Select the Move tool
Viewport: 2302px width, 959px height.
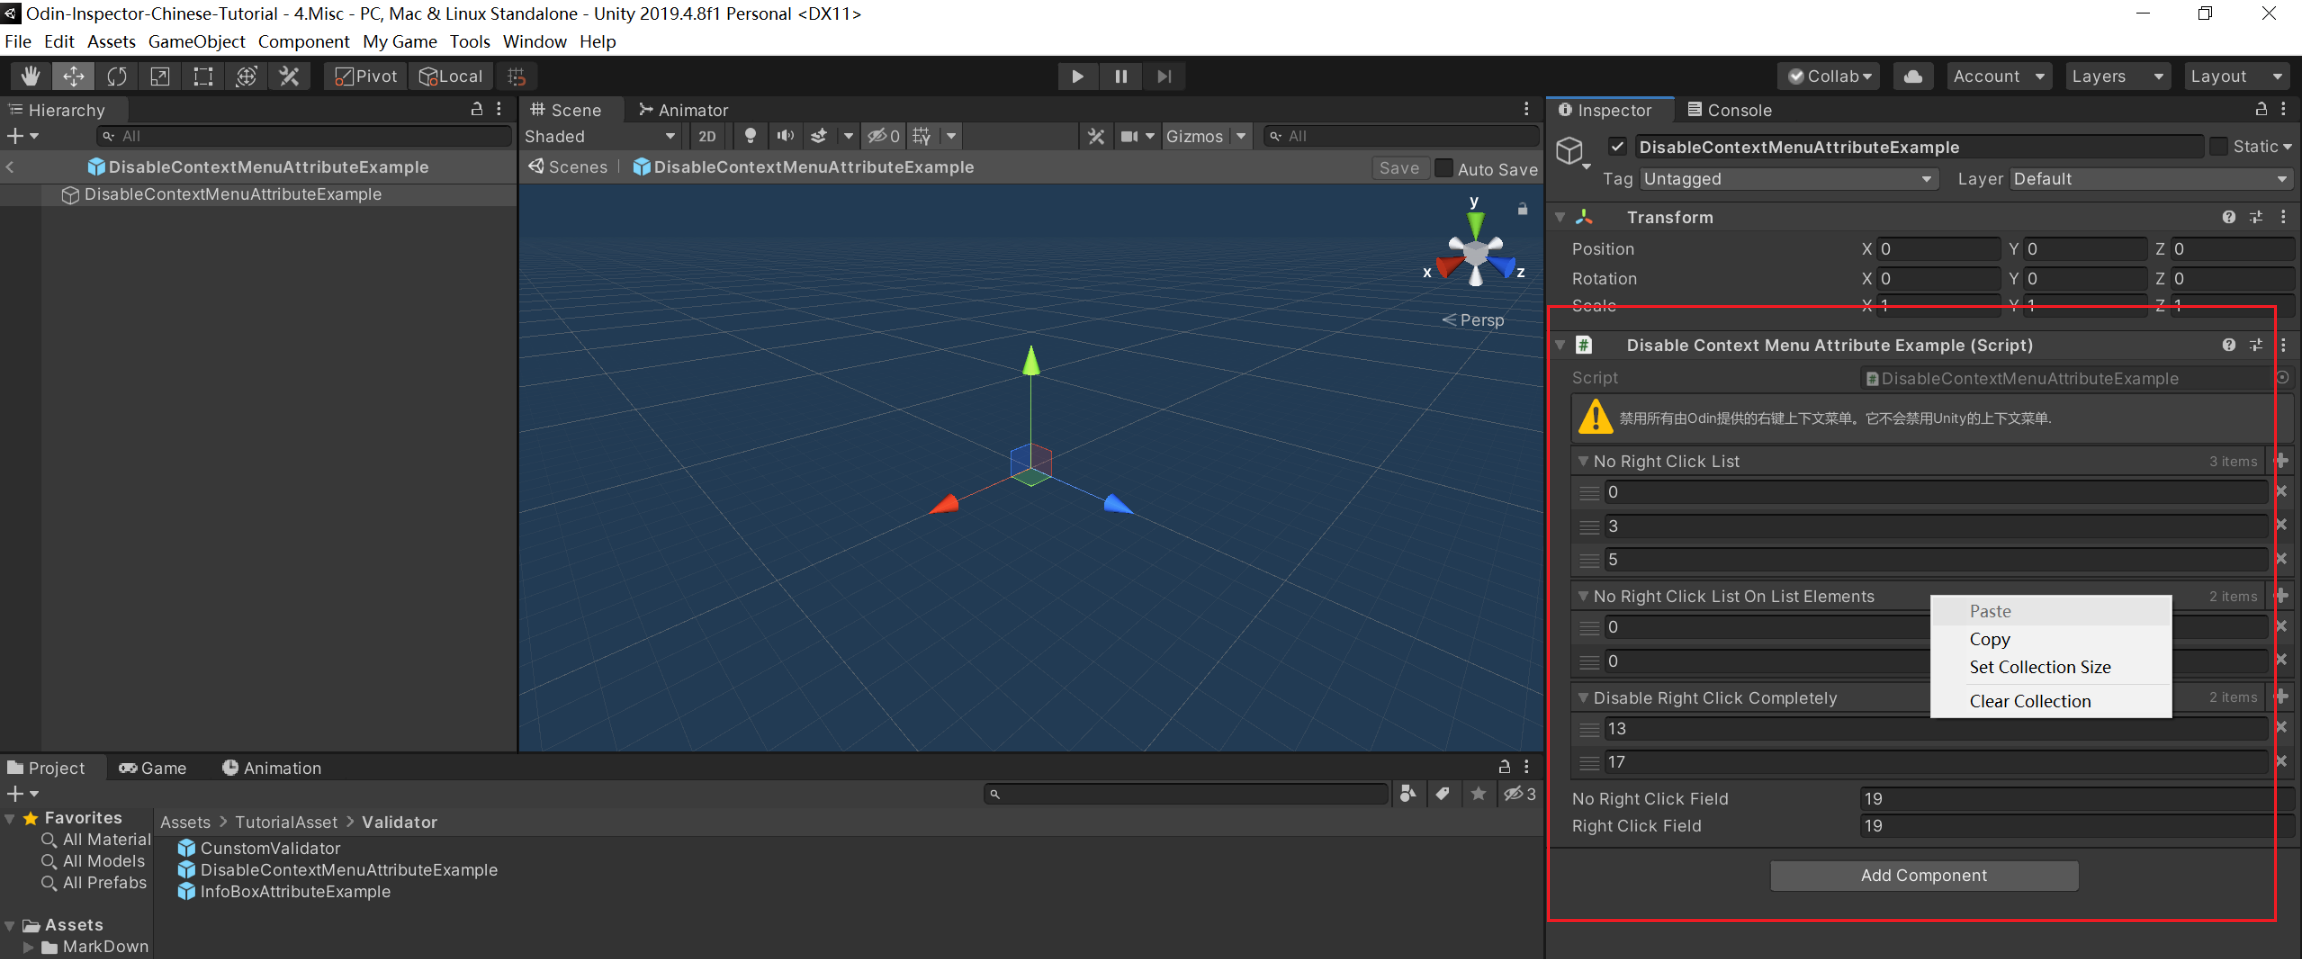pos(74,76)
